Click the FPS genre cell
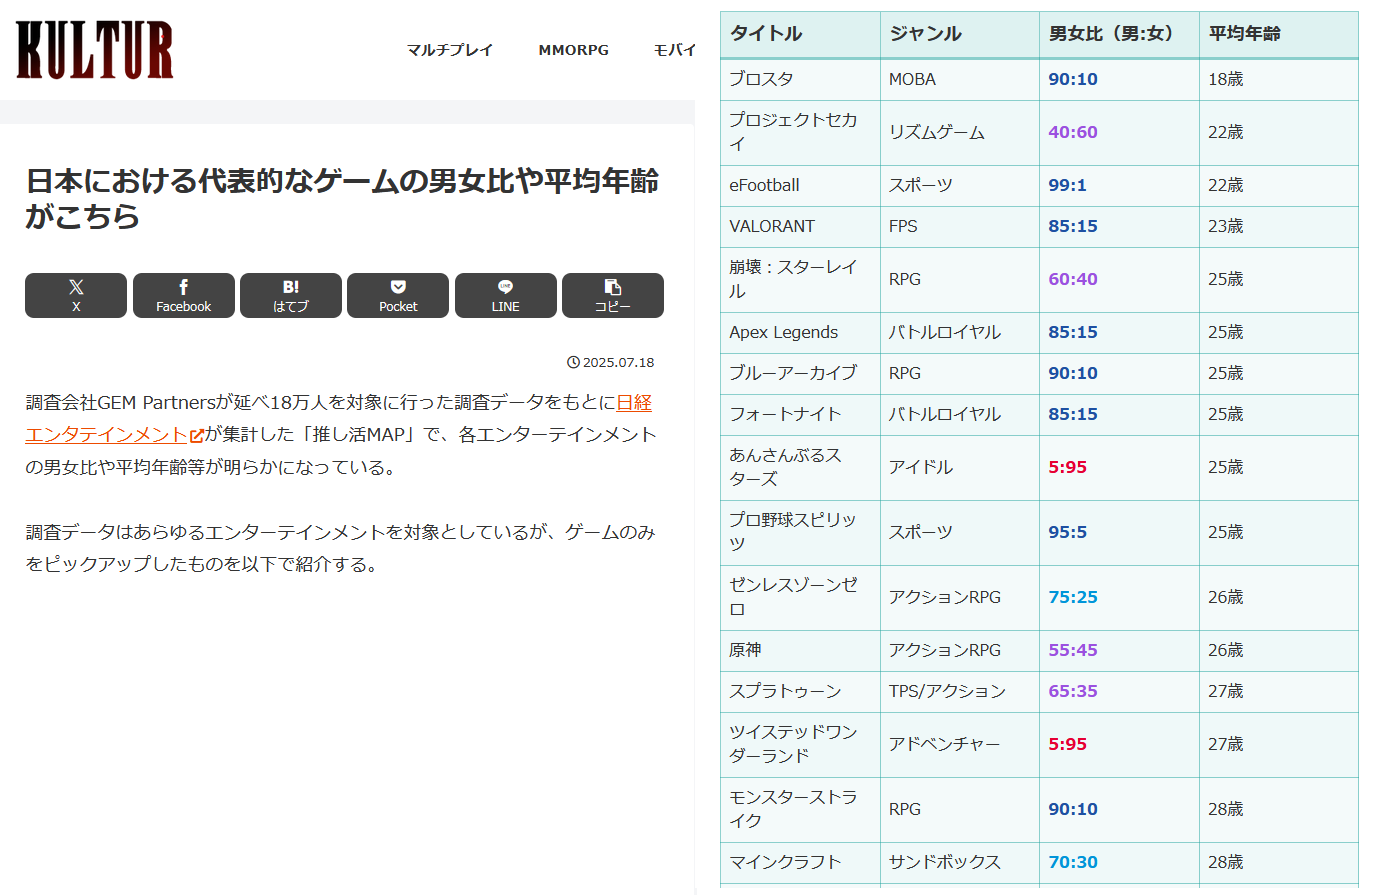The image size is (1385, 895). tap(960, 226)
